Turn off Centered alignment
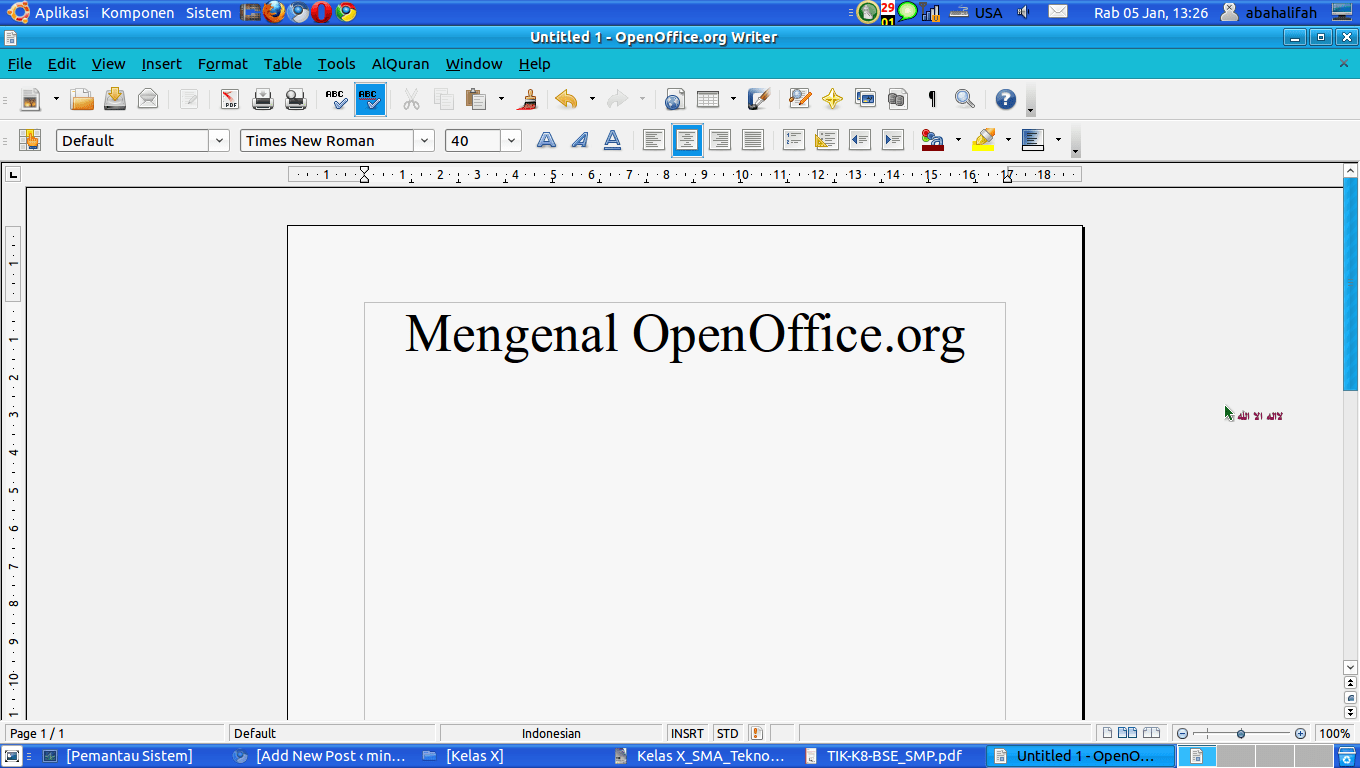Image resolution: width=1360 pixels, height=768 pixels. tap(686, 141)
